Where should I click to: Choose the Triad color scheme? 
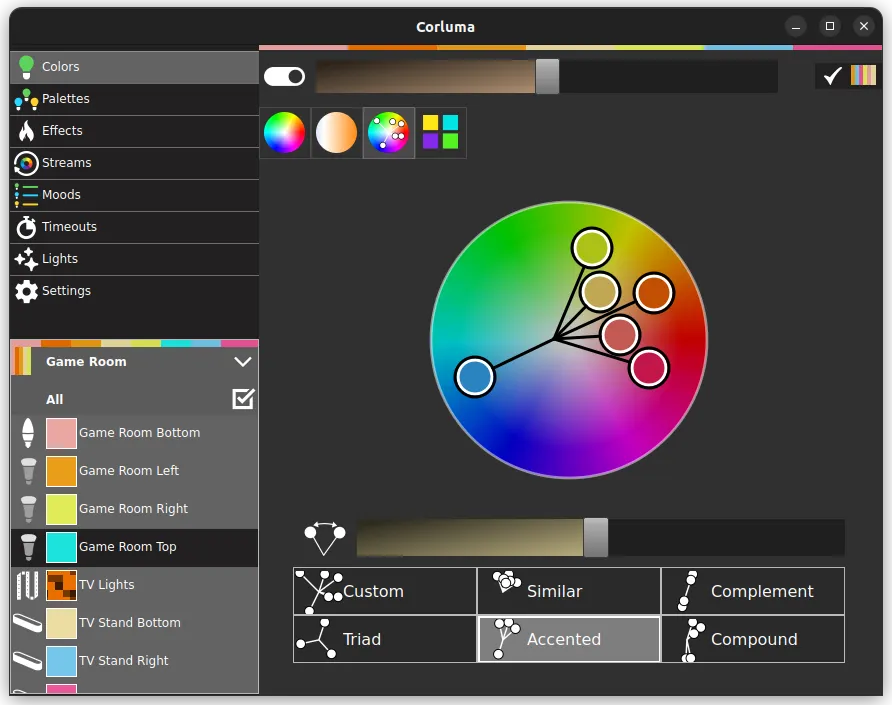tap(385, 639)
